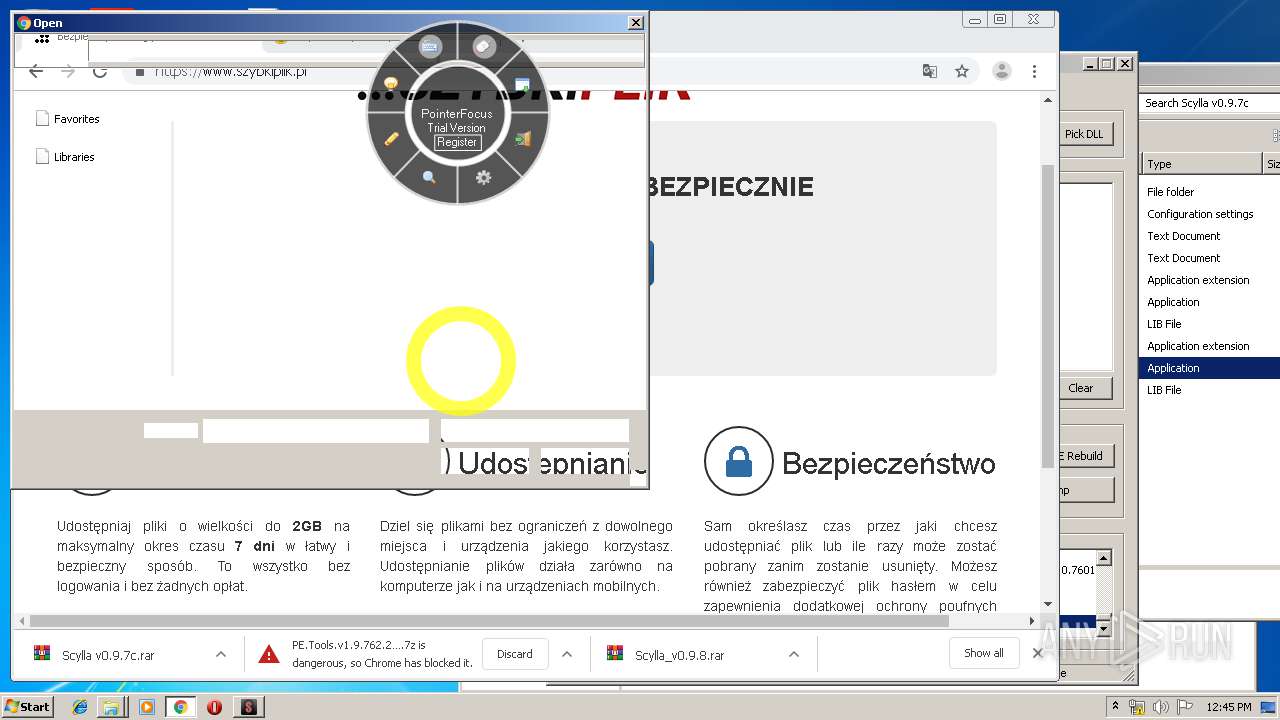
Task: Click the Bezpieczeństwo heading
Action: click(x=889, y=463)
